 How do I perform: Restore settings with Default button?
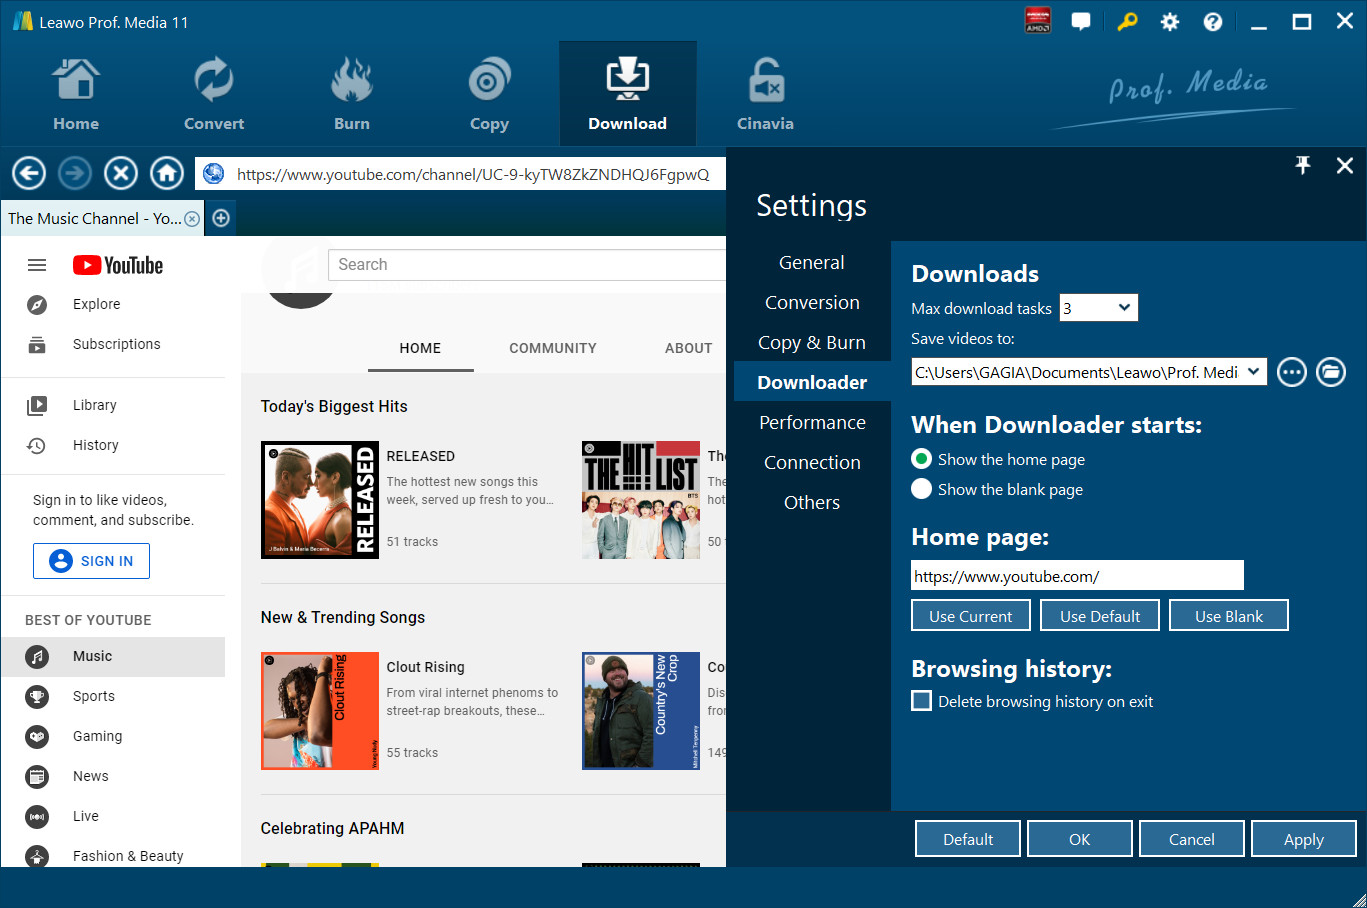968,839
